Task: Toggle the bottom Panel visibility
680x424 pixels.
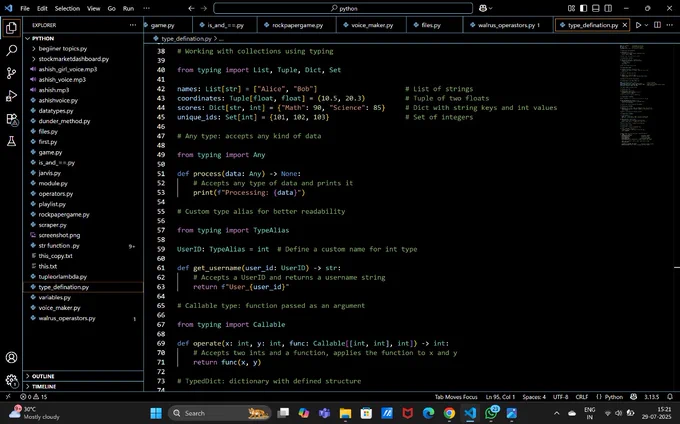Action: 596,8
